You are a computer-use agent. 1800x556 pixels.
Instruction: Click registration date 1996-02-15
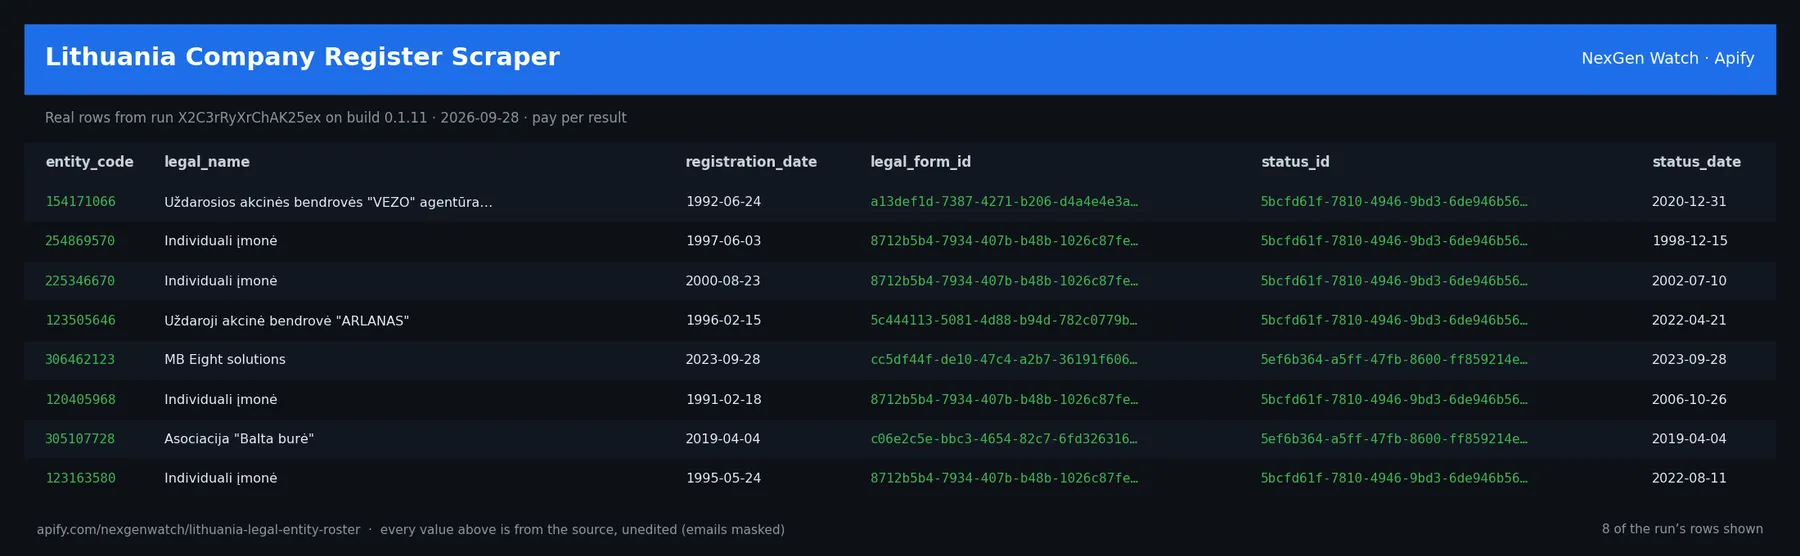[x=723, y=321]
